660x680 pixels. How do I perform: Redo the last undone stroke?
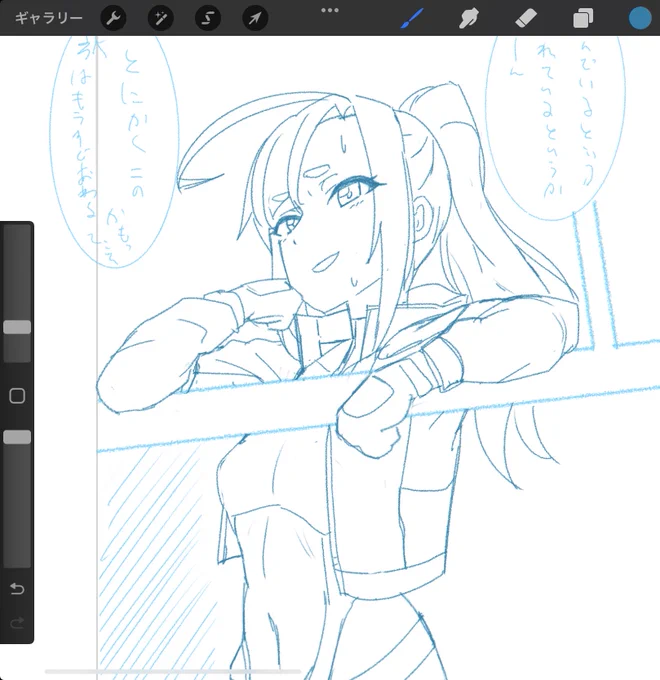coord(17,623)
